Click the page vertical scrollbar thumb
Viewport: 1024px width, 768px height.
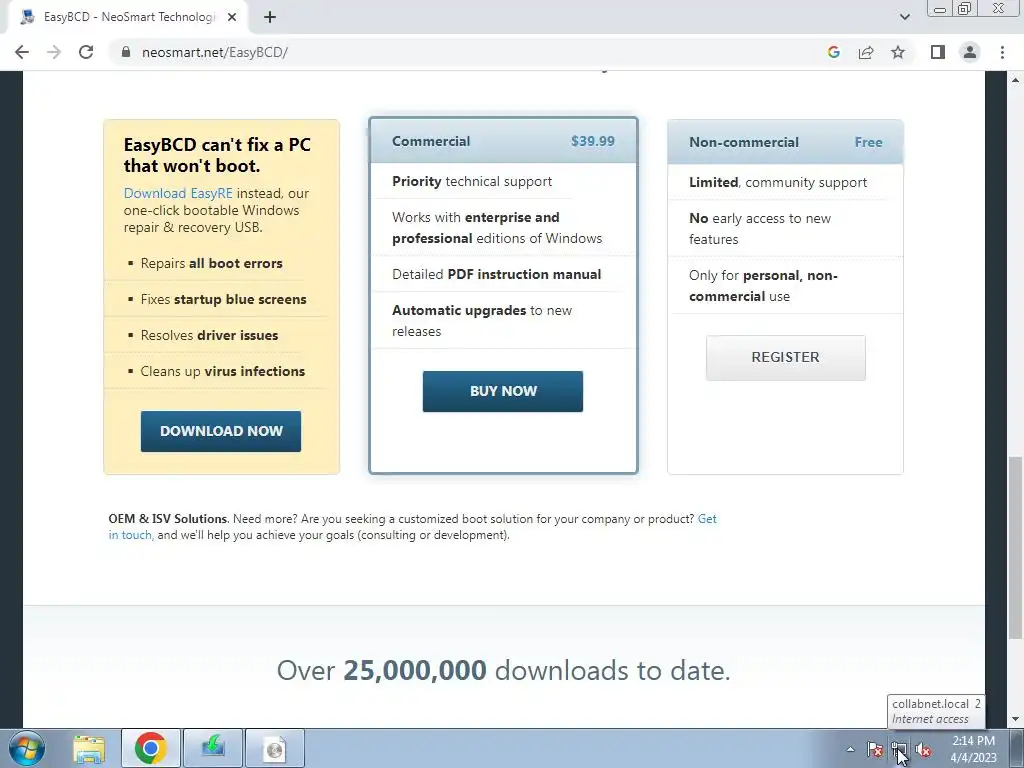click(x=1016, y=547)
